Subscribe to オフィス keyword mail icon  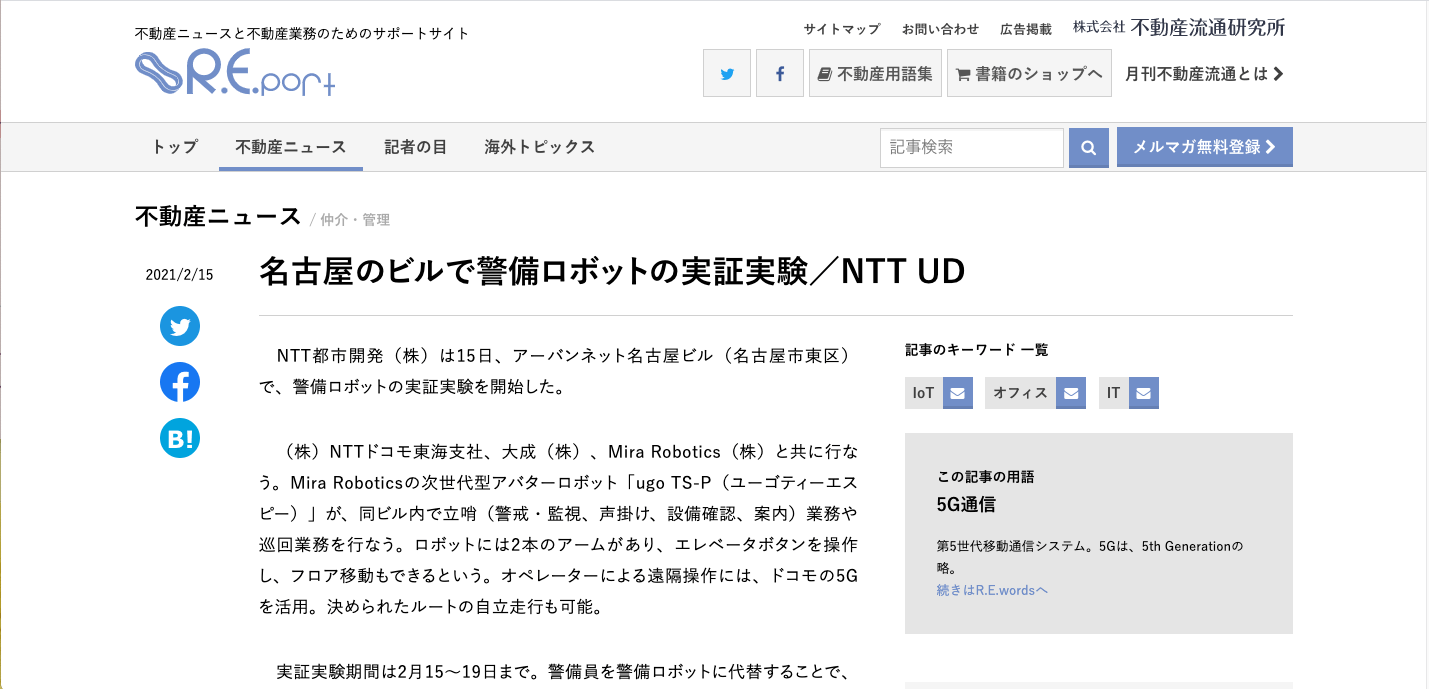click(x=1071, y=393)
